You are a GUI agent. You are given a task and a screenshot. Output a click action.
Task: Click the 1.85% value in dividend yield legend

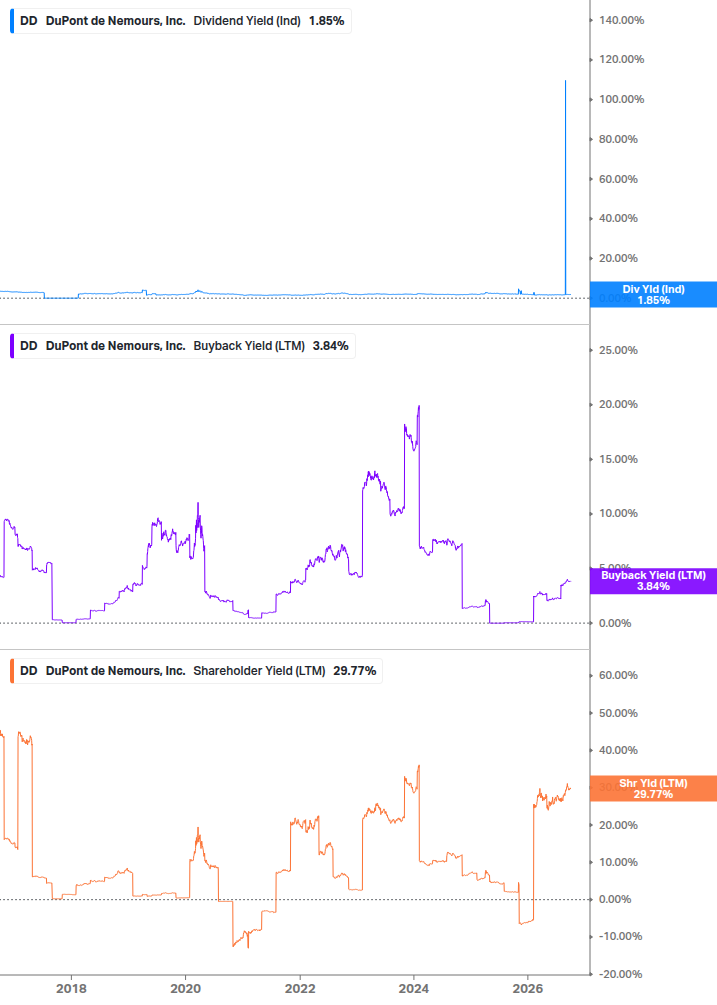coord(327,21)
